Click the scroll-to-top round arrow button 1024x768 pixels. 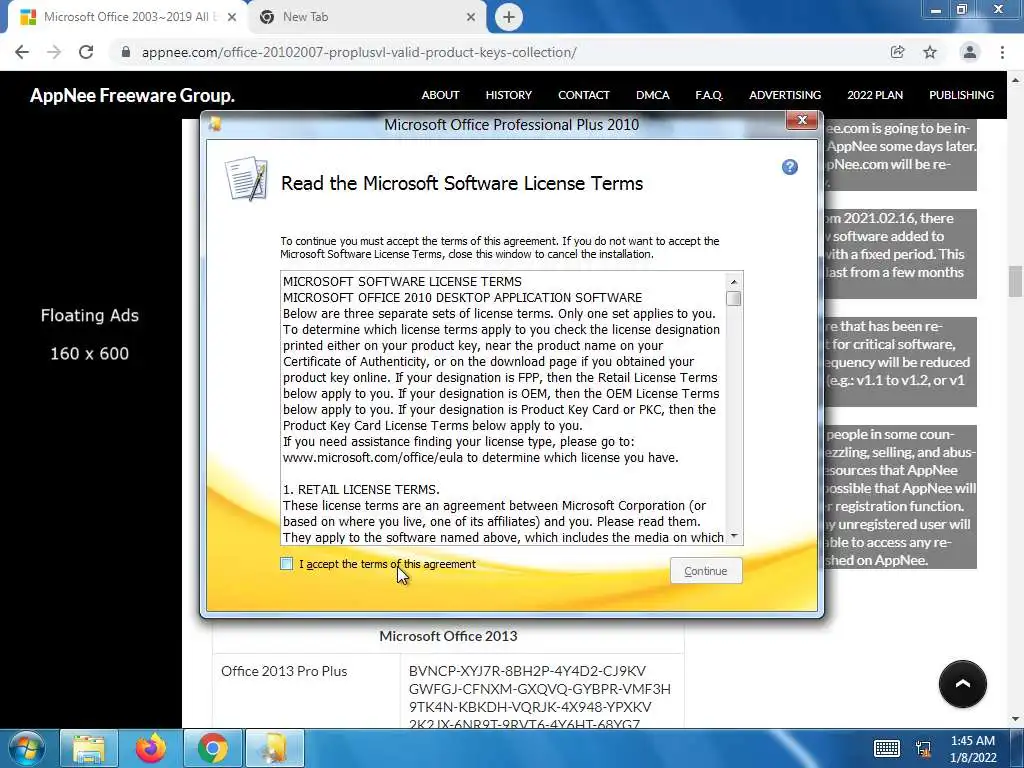(x=963, y=684)
